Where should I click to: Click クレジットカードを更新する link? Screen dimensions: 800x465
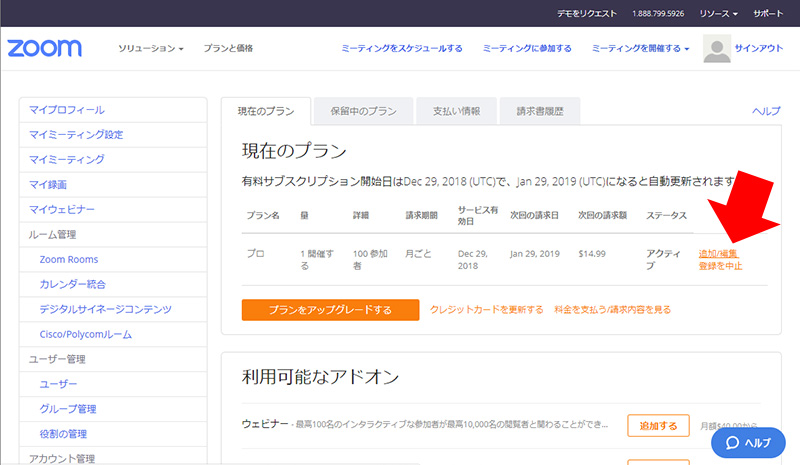pos(486,310)
